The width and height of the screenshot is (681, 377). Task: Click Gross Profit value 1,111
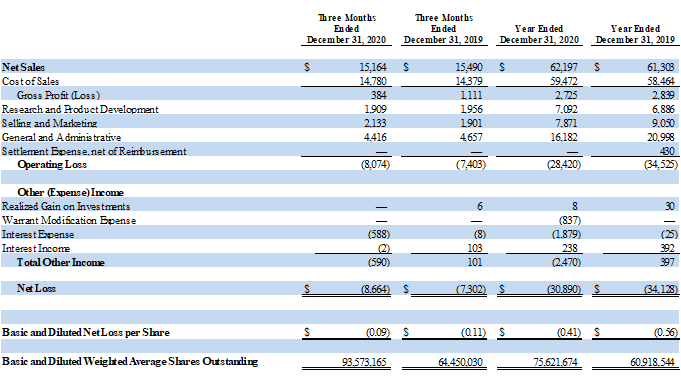point(472,95)
